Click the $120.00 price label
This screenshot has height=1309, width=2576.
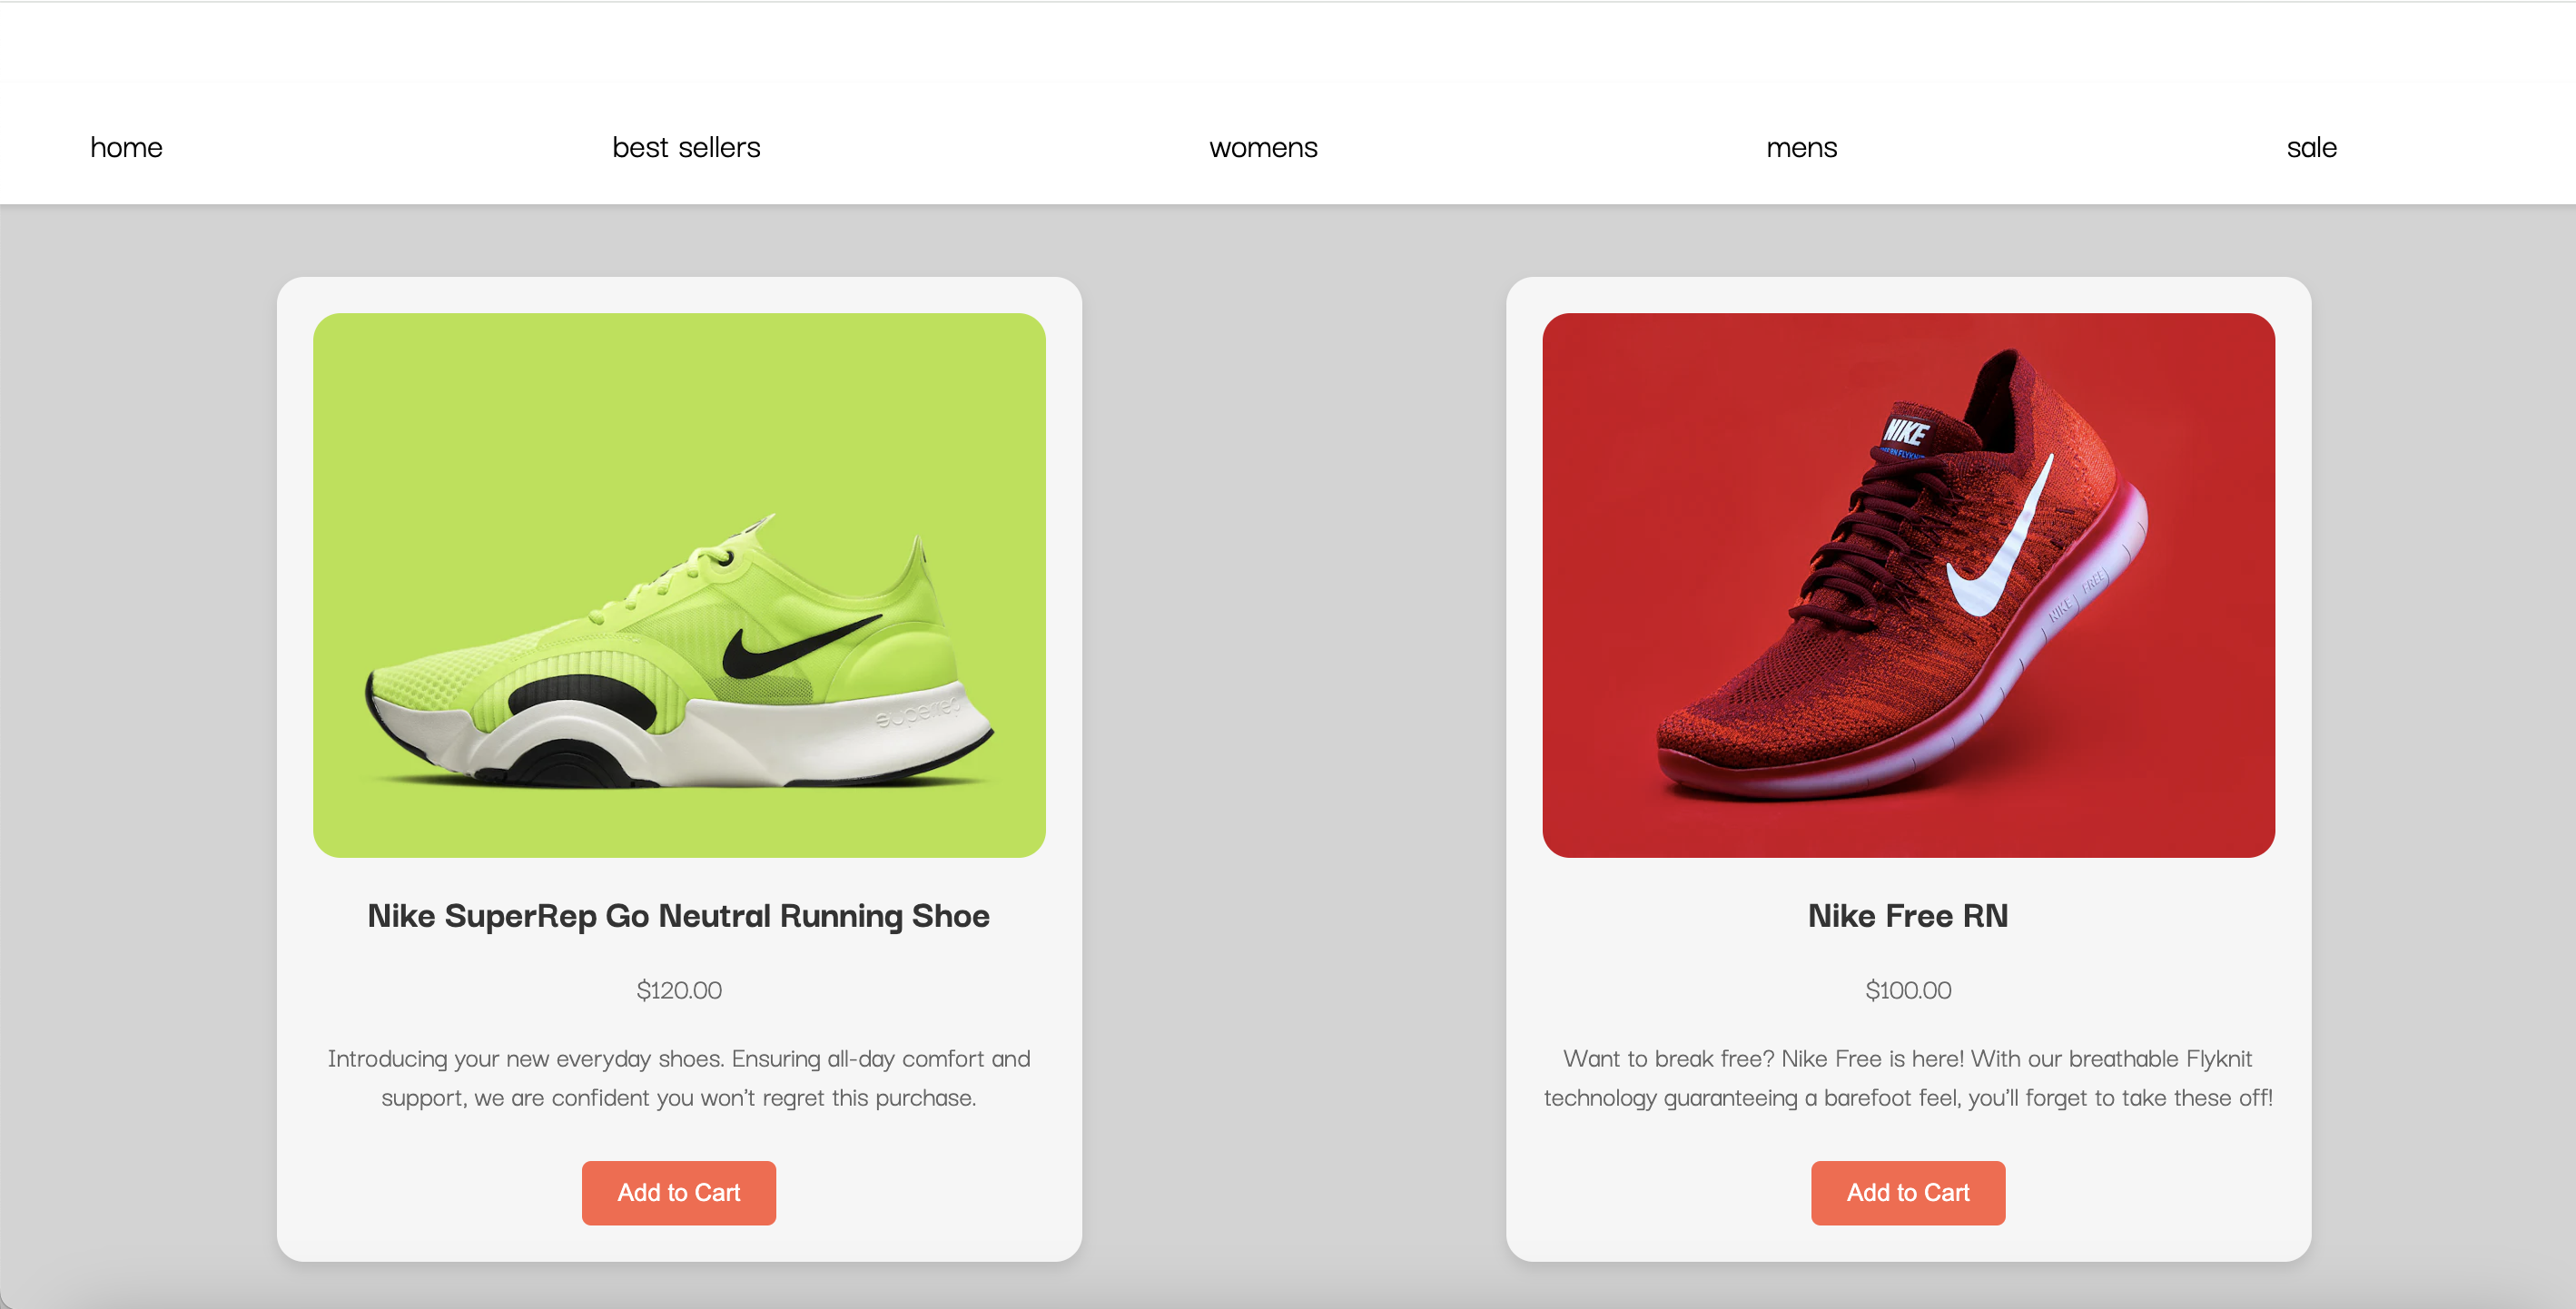click(x=679, y=990)
